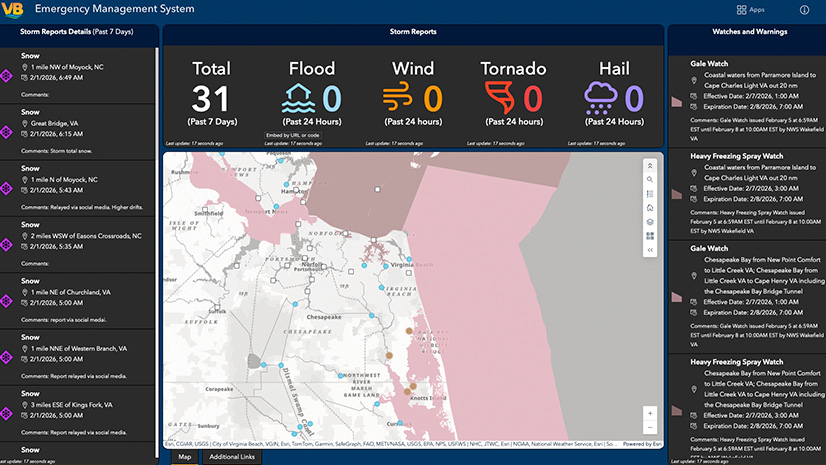Image resolution: width=826 pixels, height=465 pixels.
Task: Click brown circle marker beside Back Bay label
Action: pyautogui.click(x=409, y=331)
